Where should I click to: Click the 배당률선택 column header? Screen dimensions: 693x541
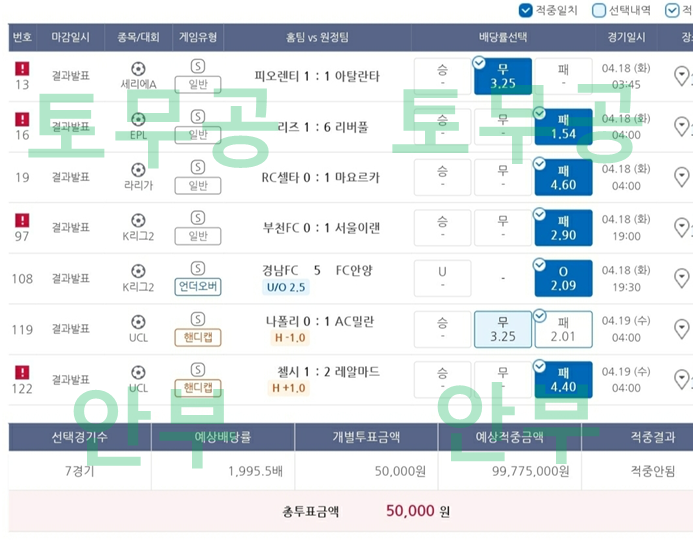(502, 37)
